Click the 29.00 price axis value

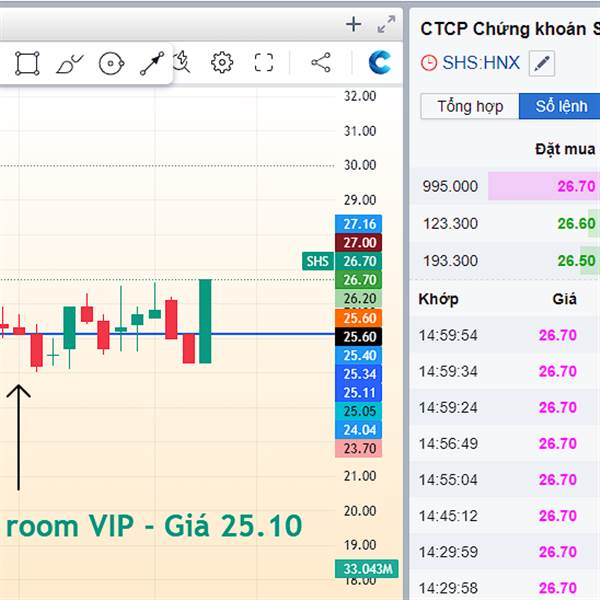360,200
